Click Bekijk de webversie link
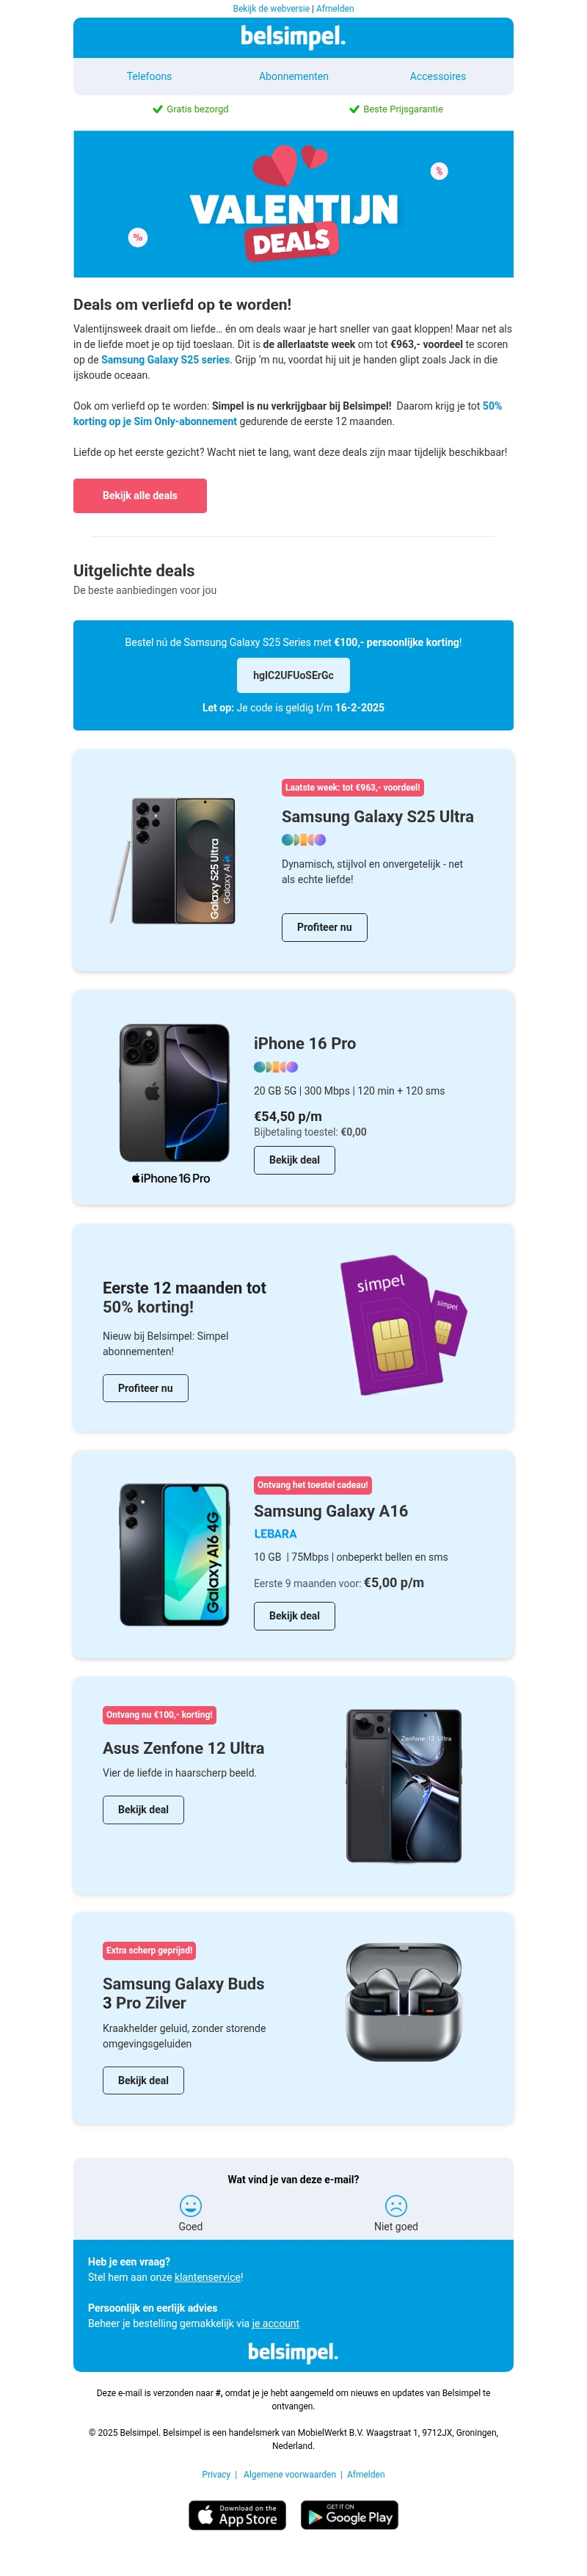587x2576 pixels. point(271,8)
